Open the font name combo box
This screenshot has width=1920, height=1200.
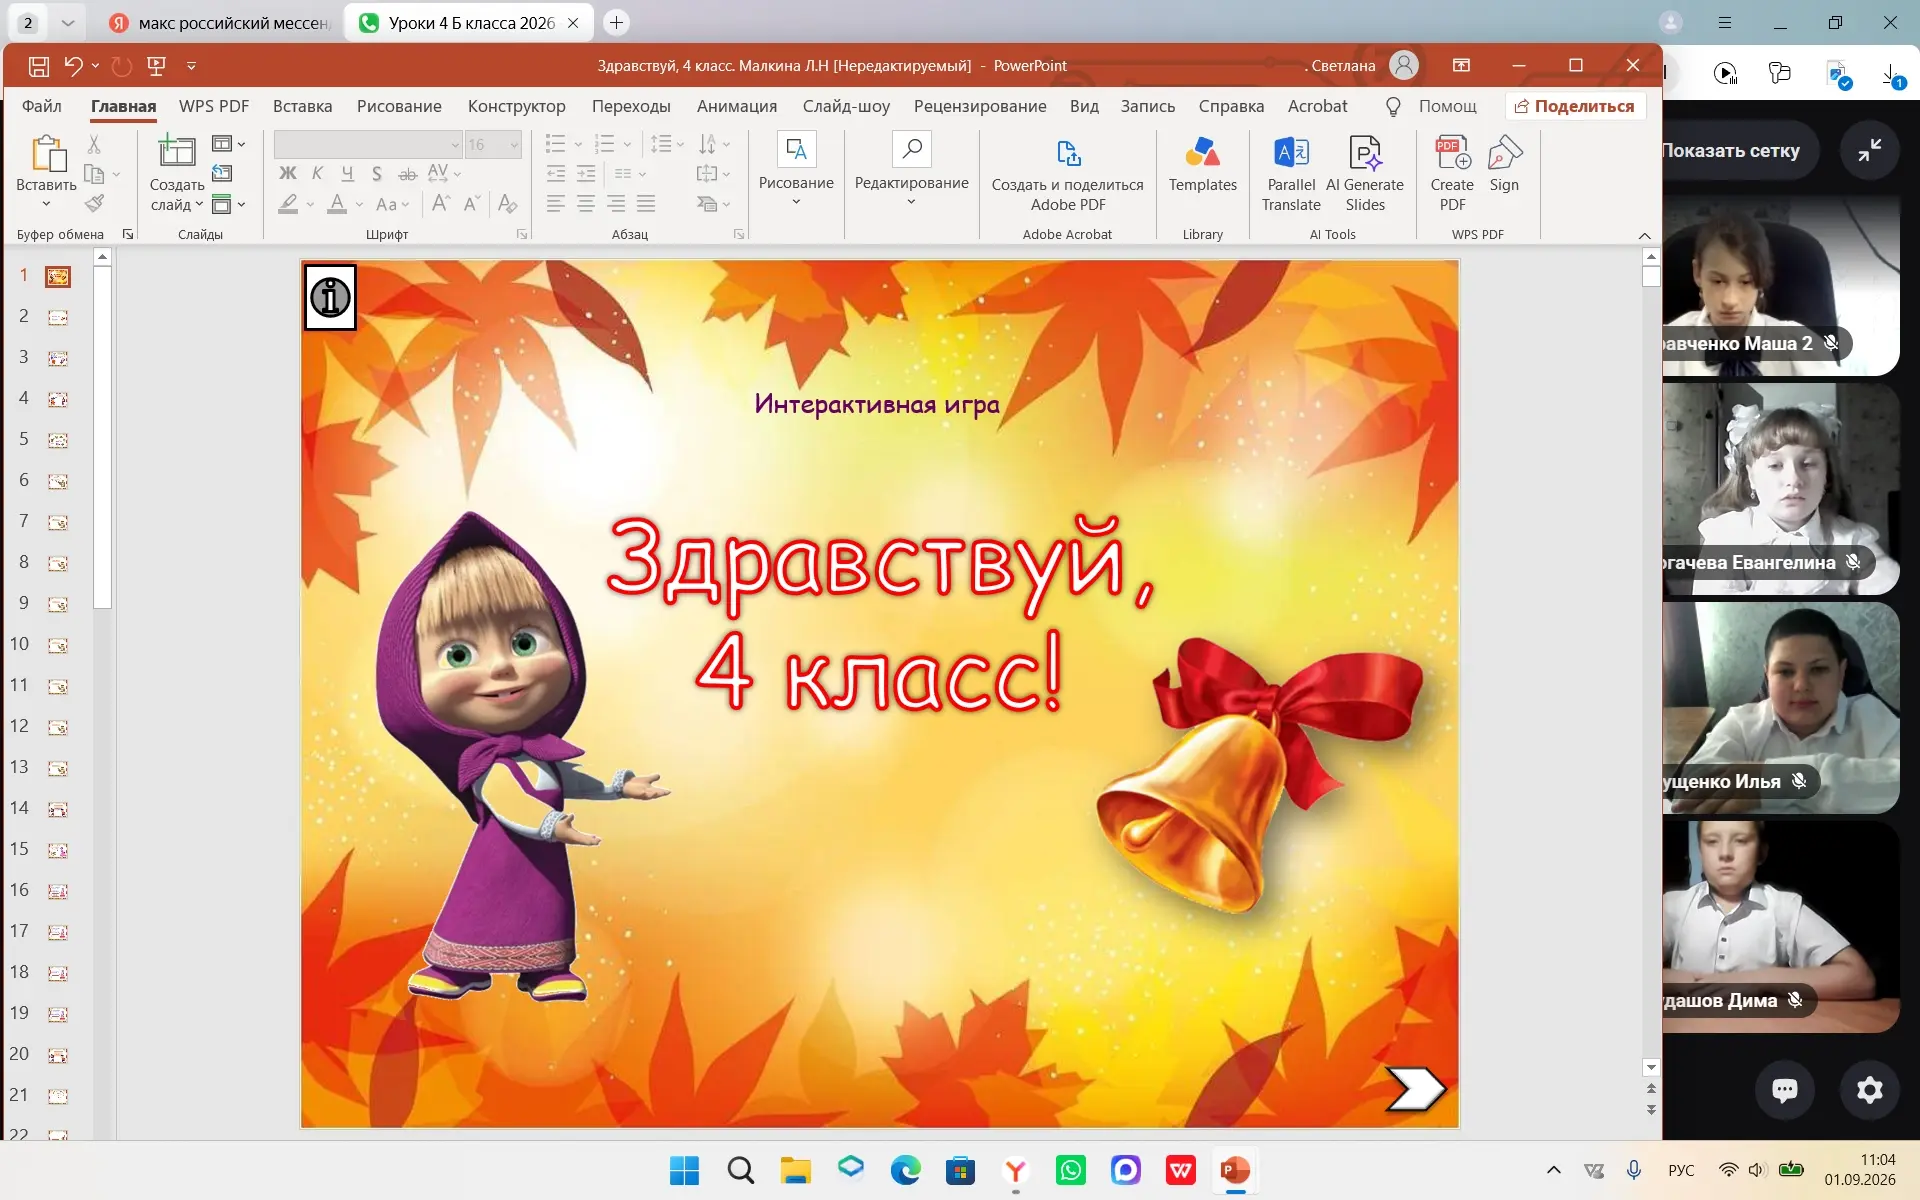pyautogui.click(x=368, y=145)
